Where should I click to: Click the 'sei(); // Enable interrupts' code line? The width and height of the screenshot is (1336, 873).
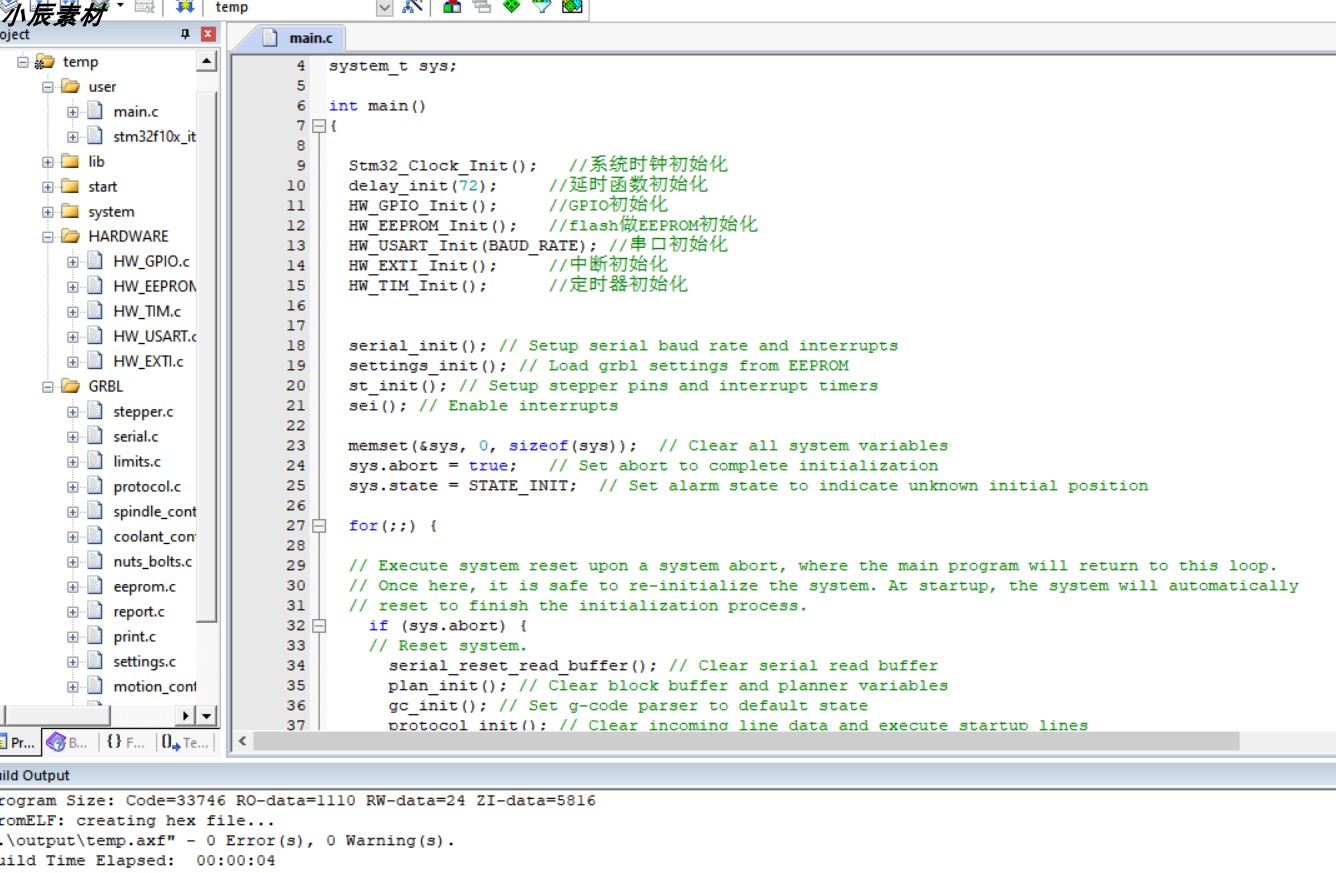tap(483, 406)
